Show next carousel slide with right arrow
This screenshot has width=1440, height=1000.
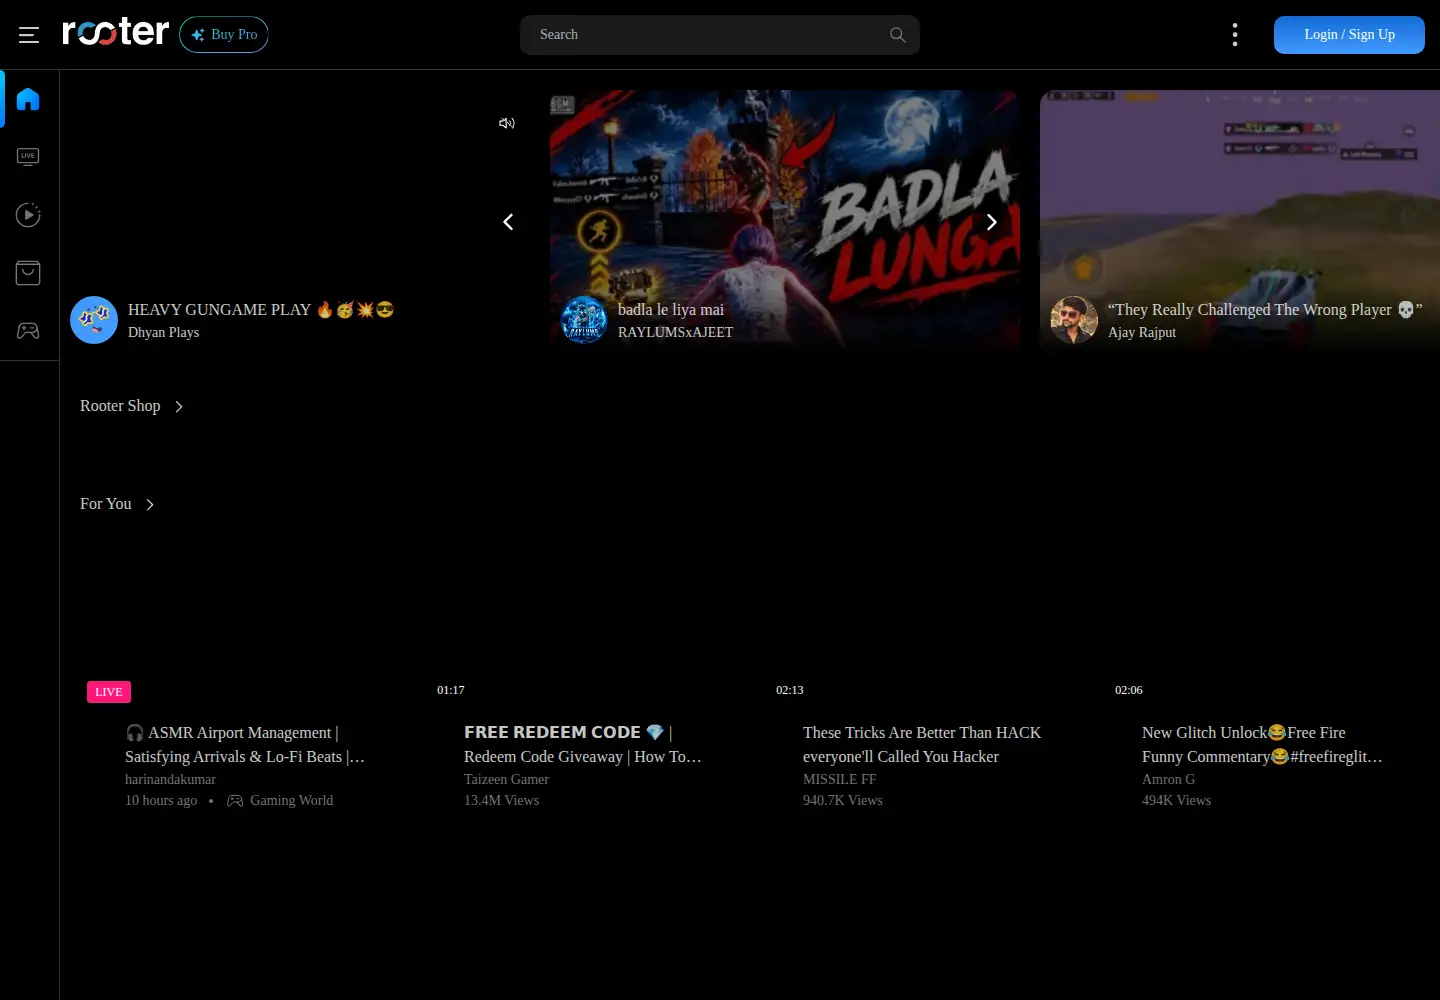[991, 222]
